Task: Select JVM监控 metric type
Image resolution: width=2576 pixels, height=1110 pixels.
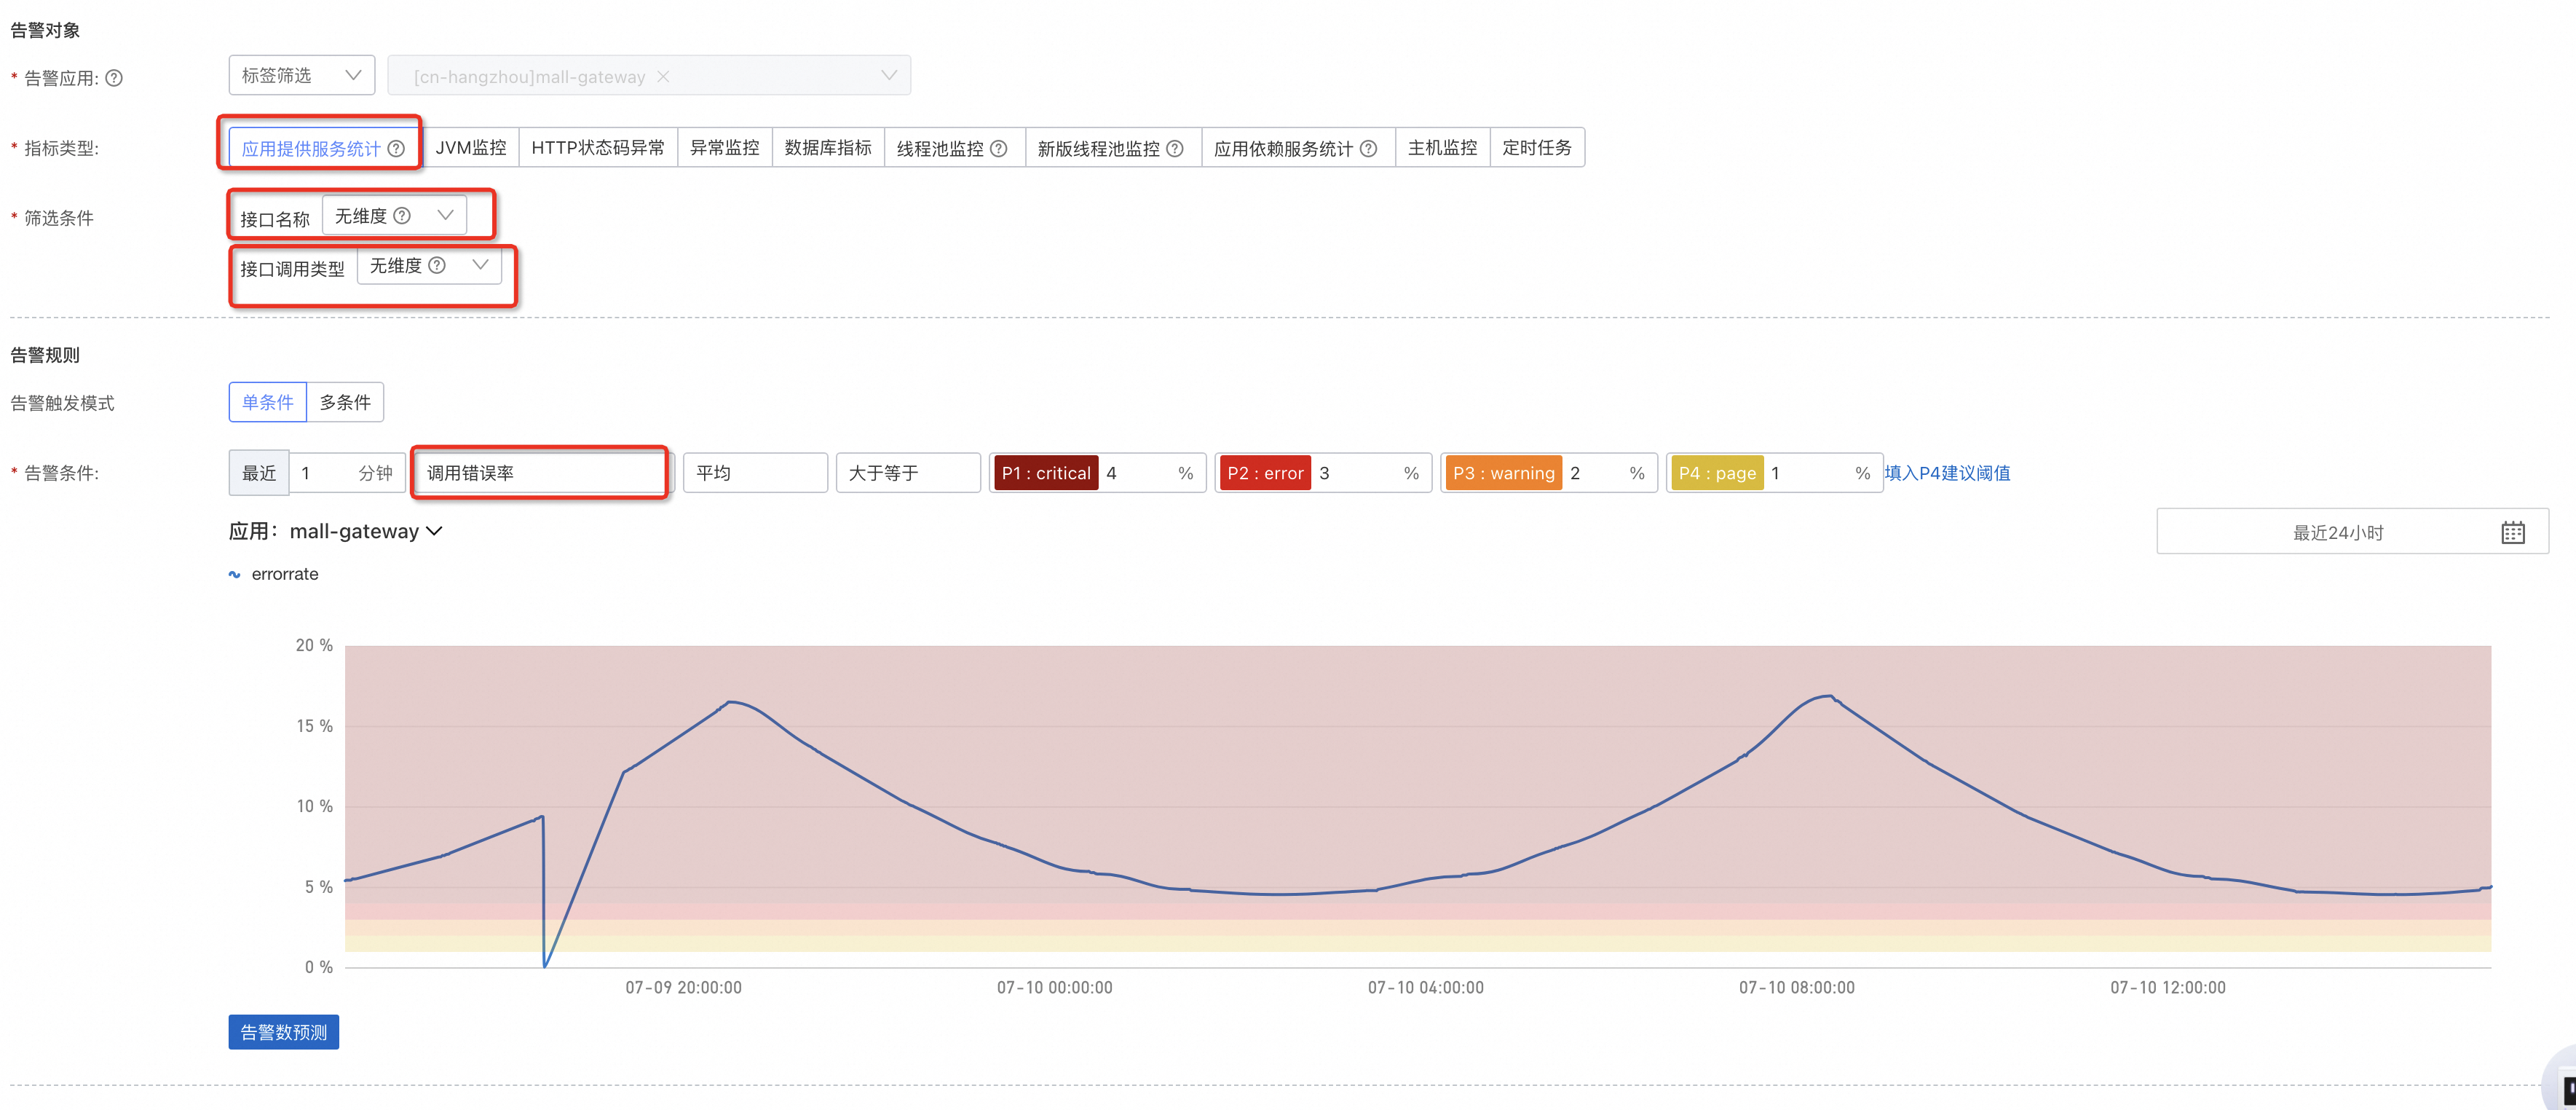Action: (470, 148)
